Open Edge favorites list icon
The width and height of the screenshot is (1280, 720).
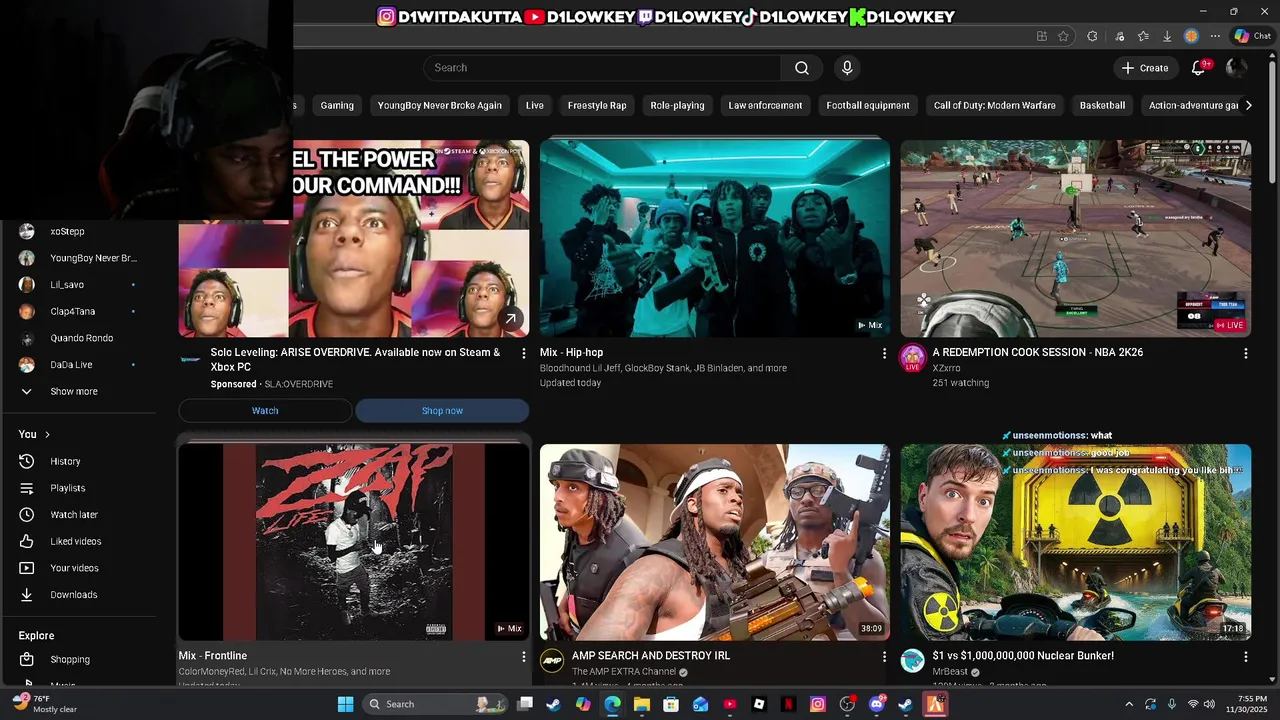coord(1143,36)
